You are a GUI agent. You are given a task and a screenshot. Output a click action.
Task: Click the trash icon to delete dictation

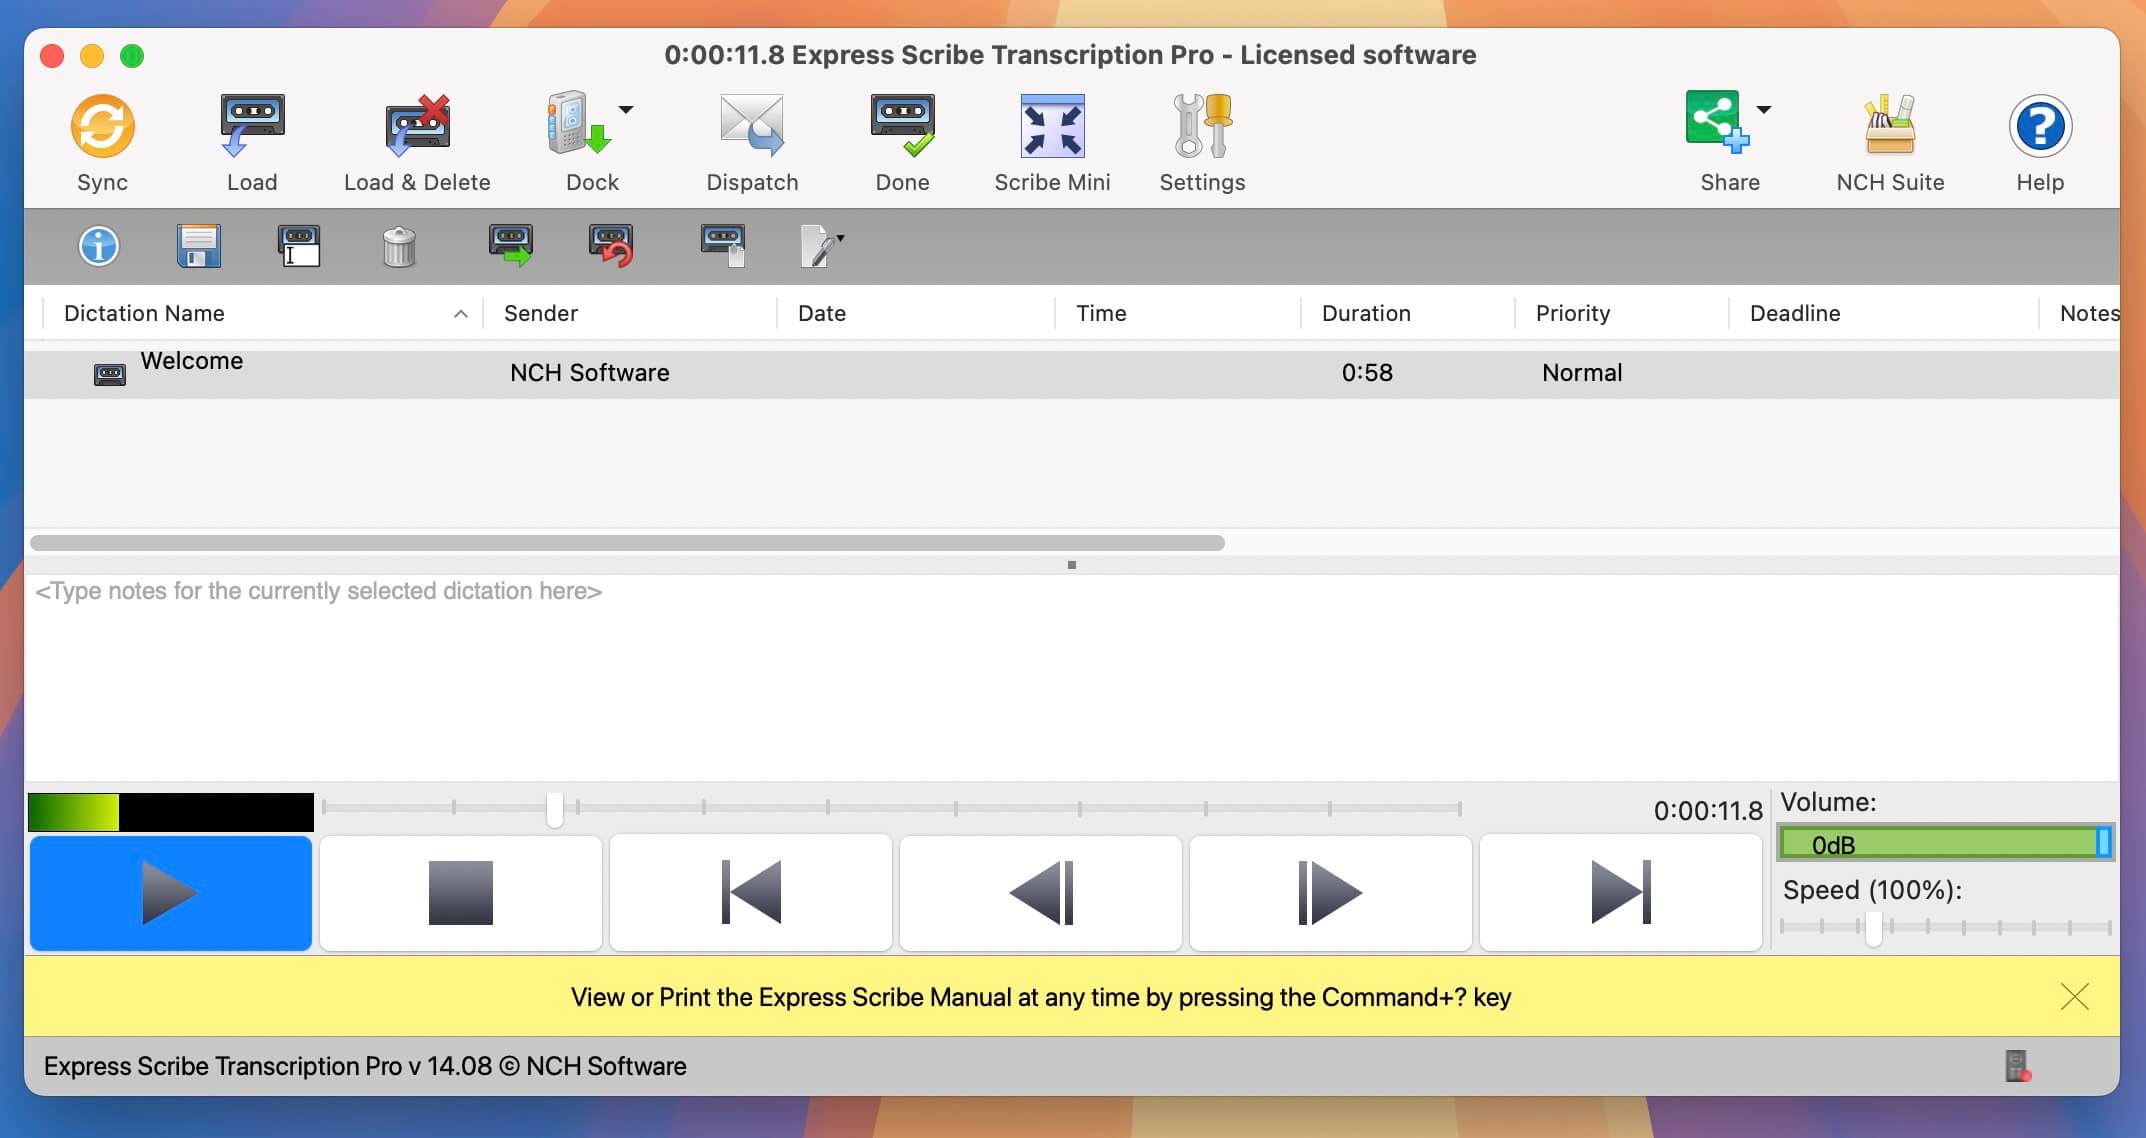pyautogui.click(x=398, y=246)
